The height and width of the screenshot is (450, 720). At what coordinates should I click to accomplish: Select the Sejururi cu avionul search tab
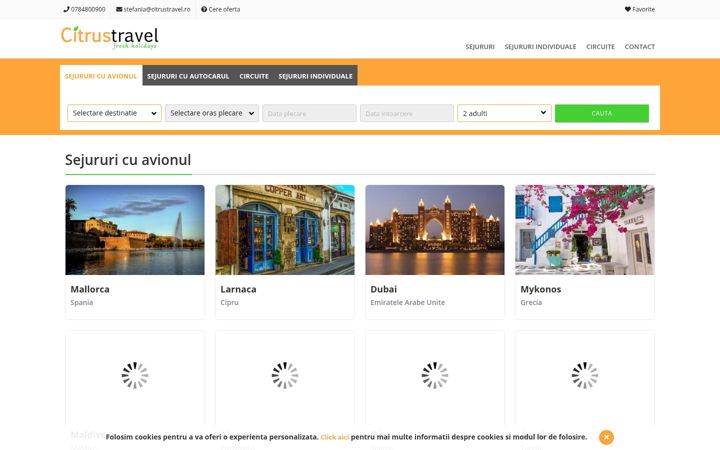101,76
